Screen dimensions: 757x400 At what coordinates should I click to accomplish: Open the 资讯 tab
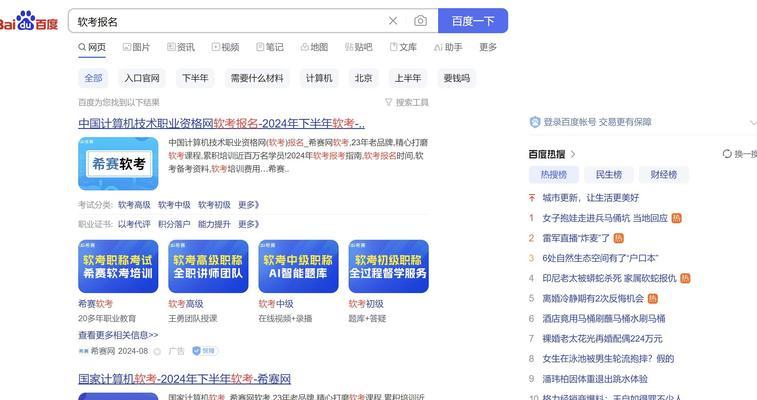click(181, 47)
